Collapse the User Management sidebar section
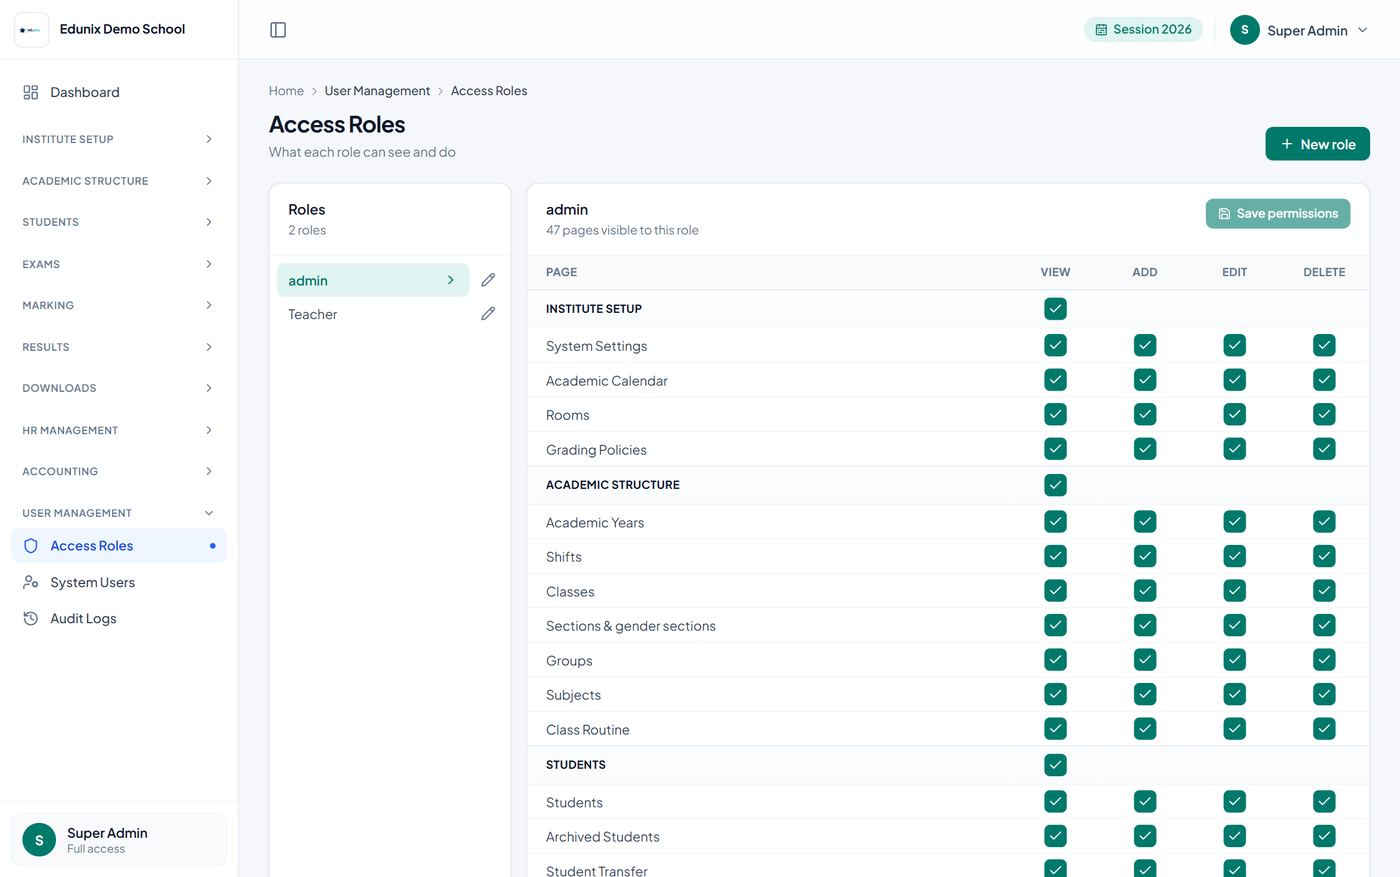This screenshot has width=1400, height=877. click(118, 513)
